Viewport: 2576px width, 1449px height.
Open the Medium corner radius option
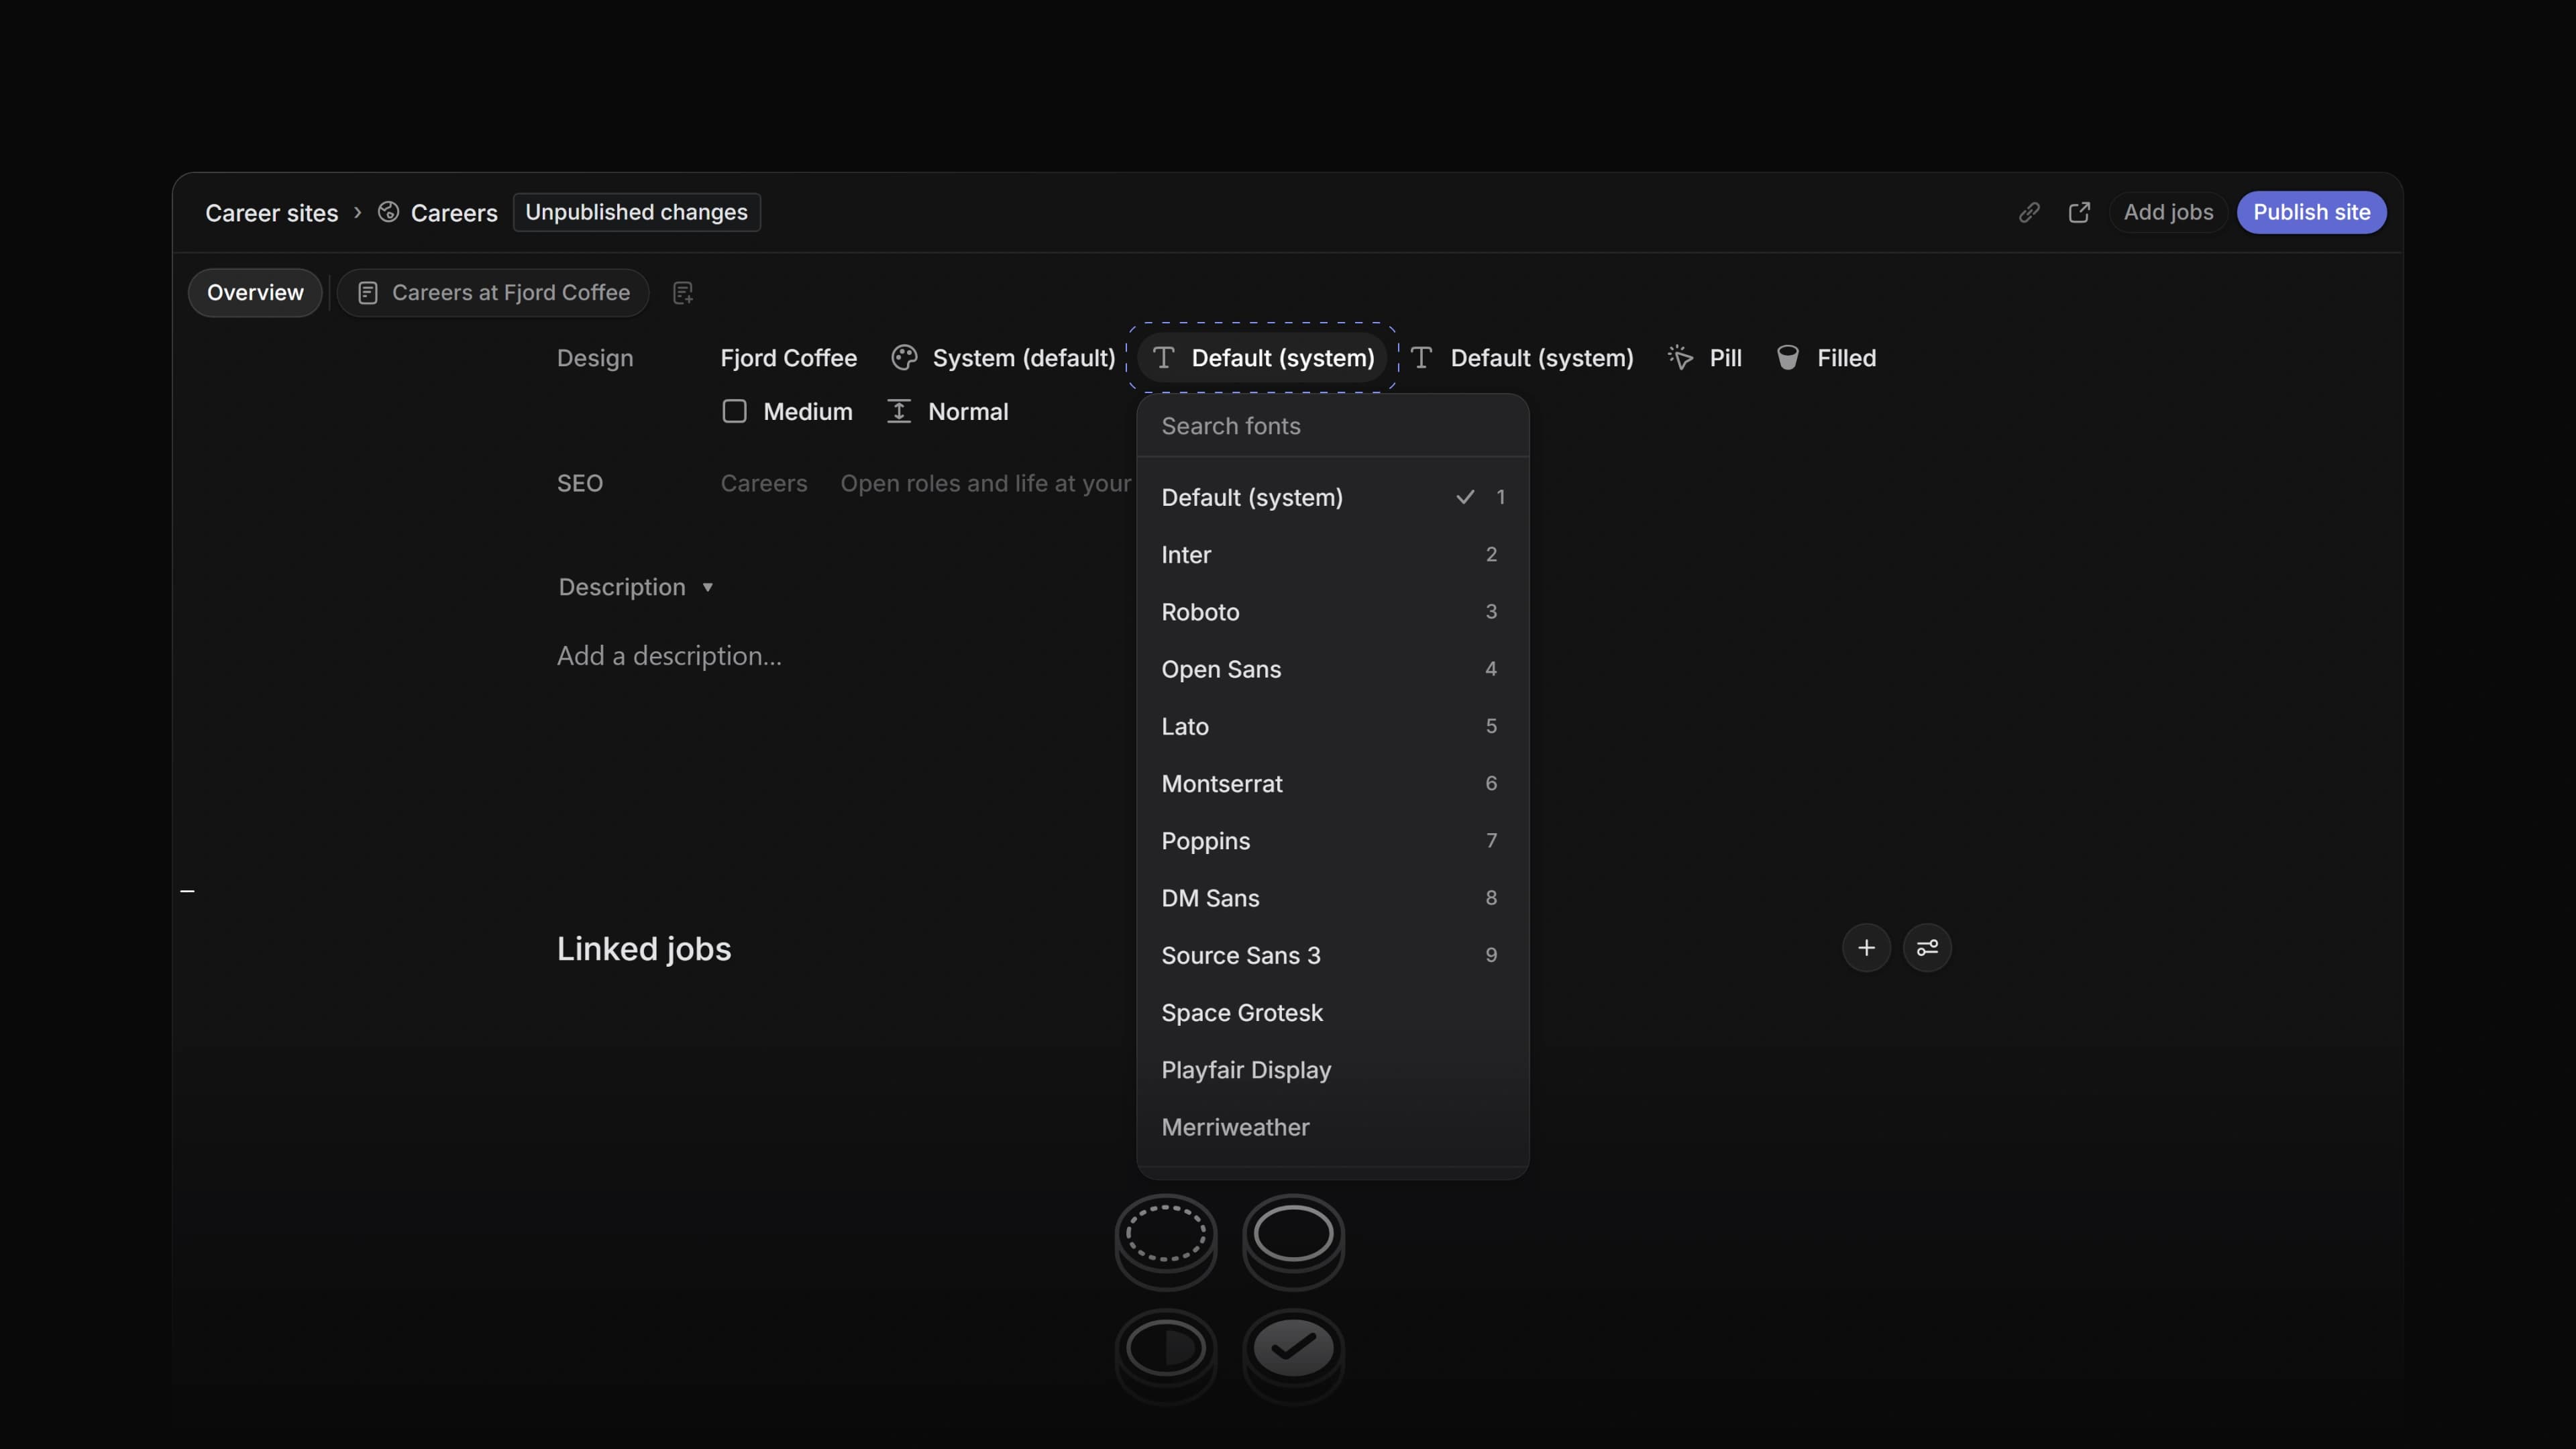click(x=787, y=412)
